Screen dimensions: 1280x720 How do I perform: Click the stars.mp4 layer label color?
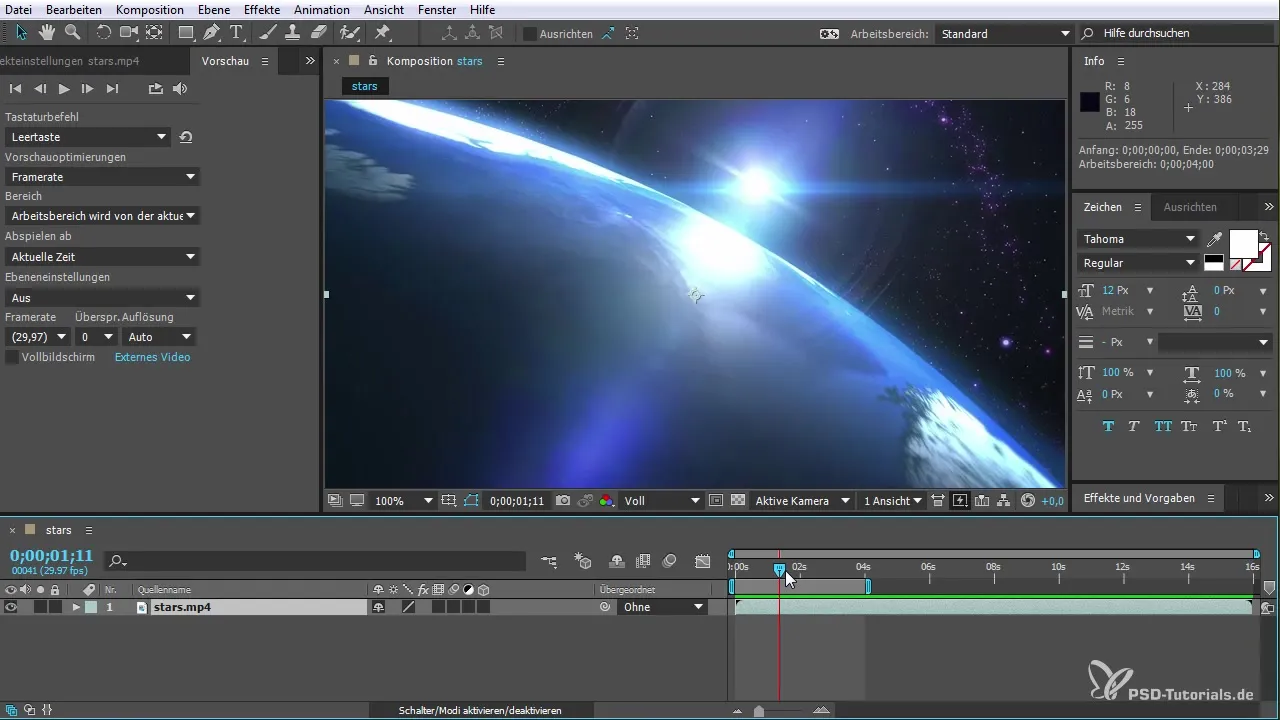click(x=91, y=607)
